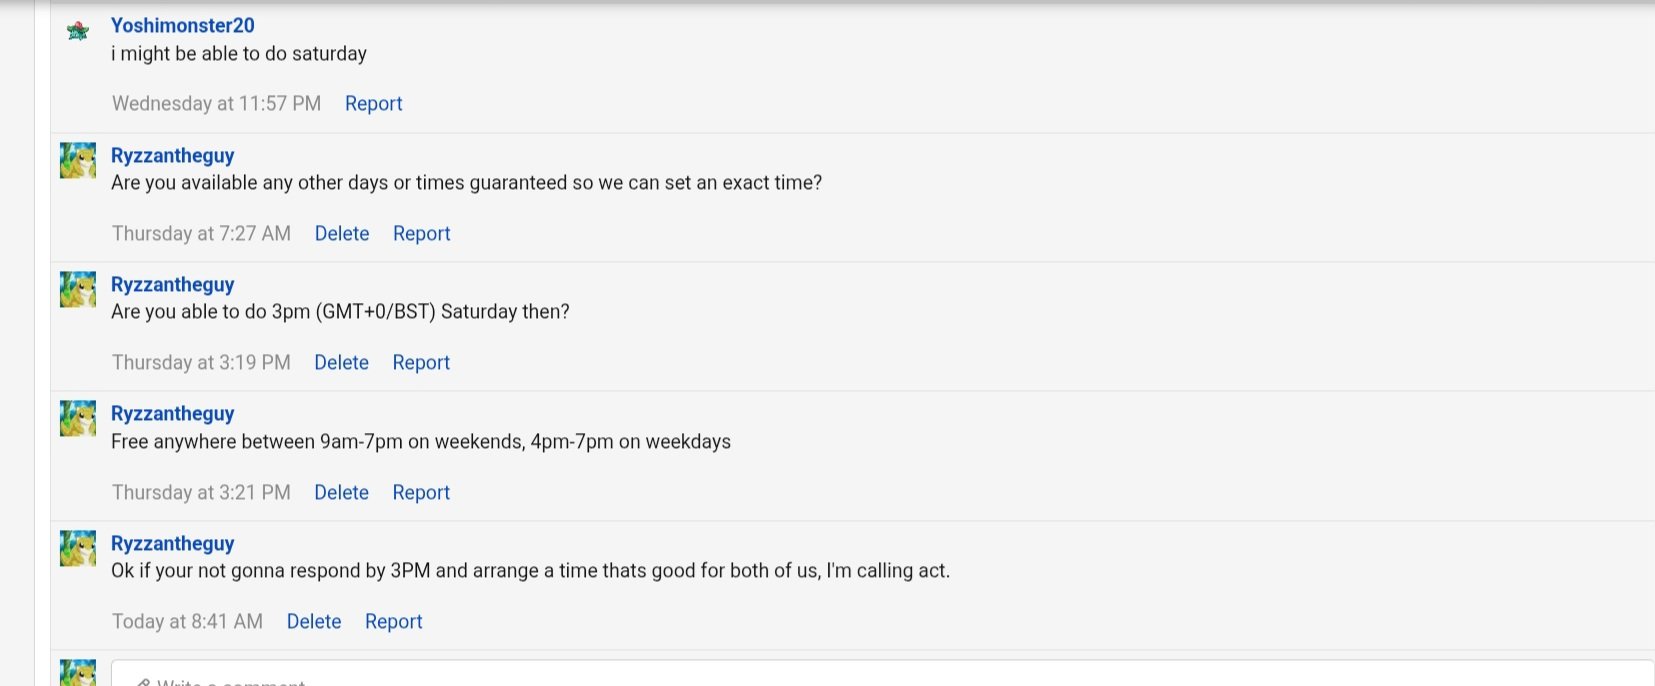
Task: Click Yoshimonster20's avatar icon
Action: [78, 32]
